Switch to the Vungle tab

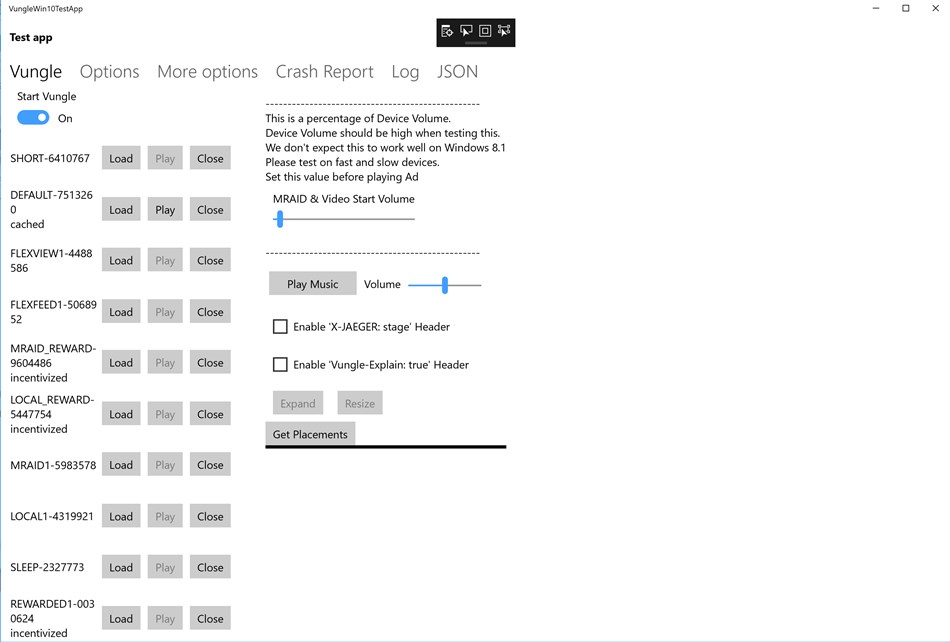click(x=36, y=71)
